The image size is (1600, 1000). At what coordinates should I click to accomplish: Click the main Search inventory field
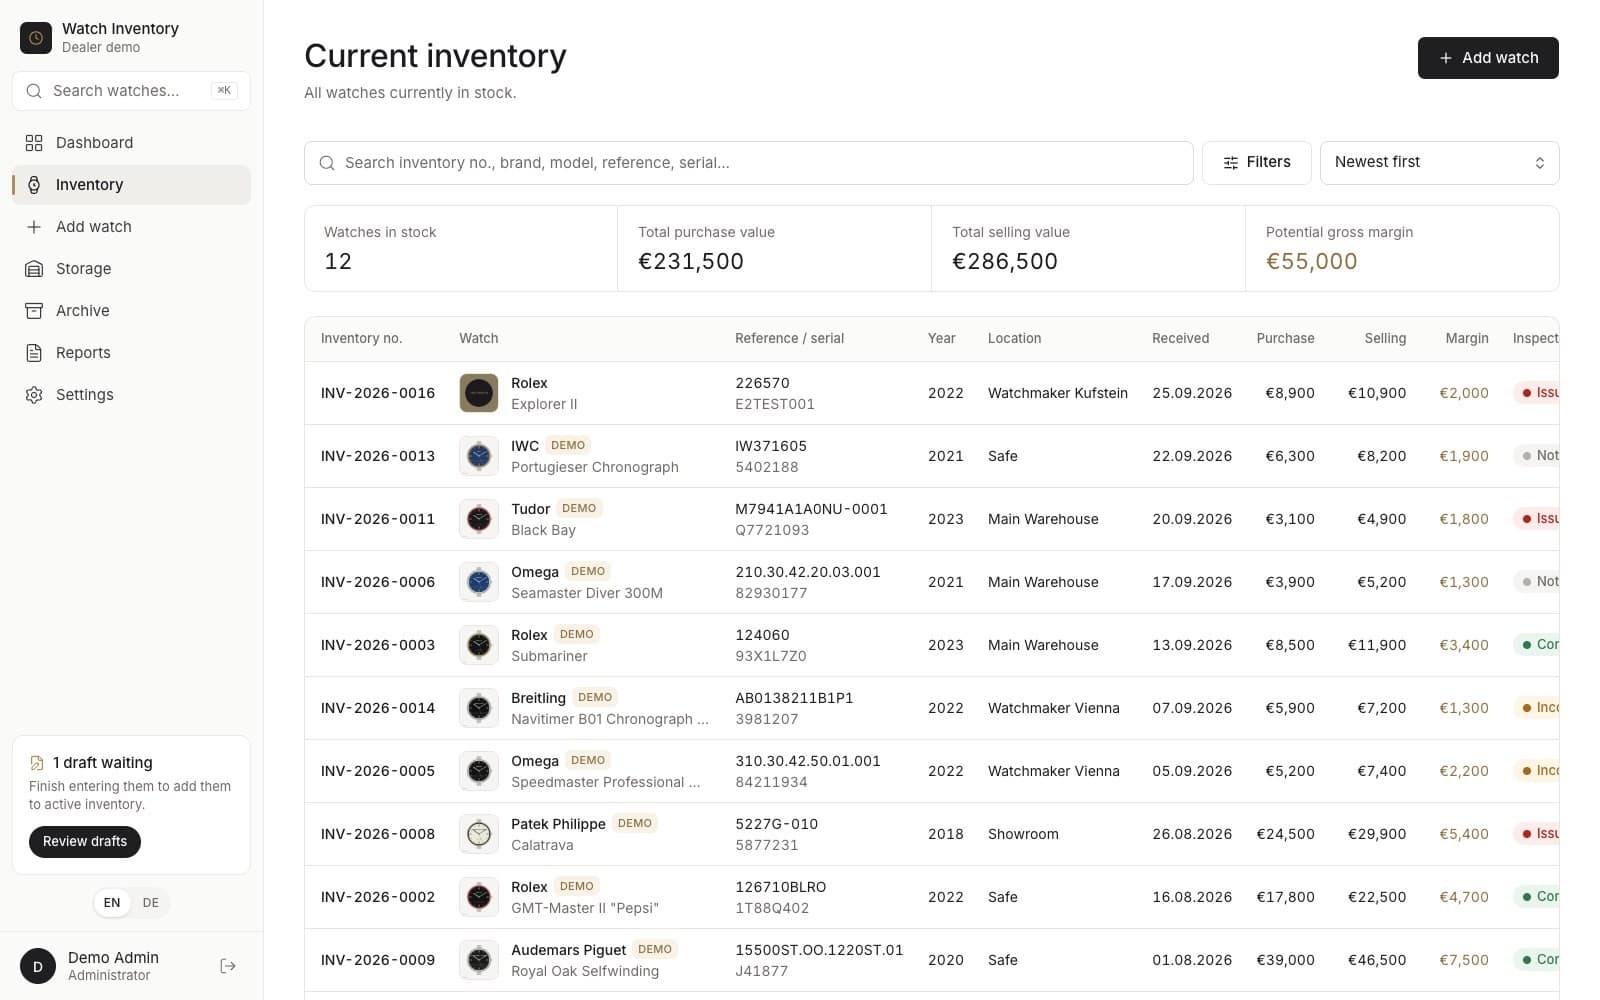click(x=748, y=163)
